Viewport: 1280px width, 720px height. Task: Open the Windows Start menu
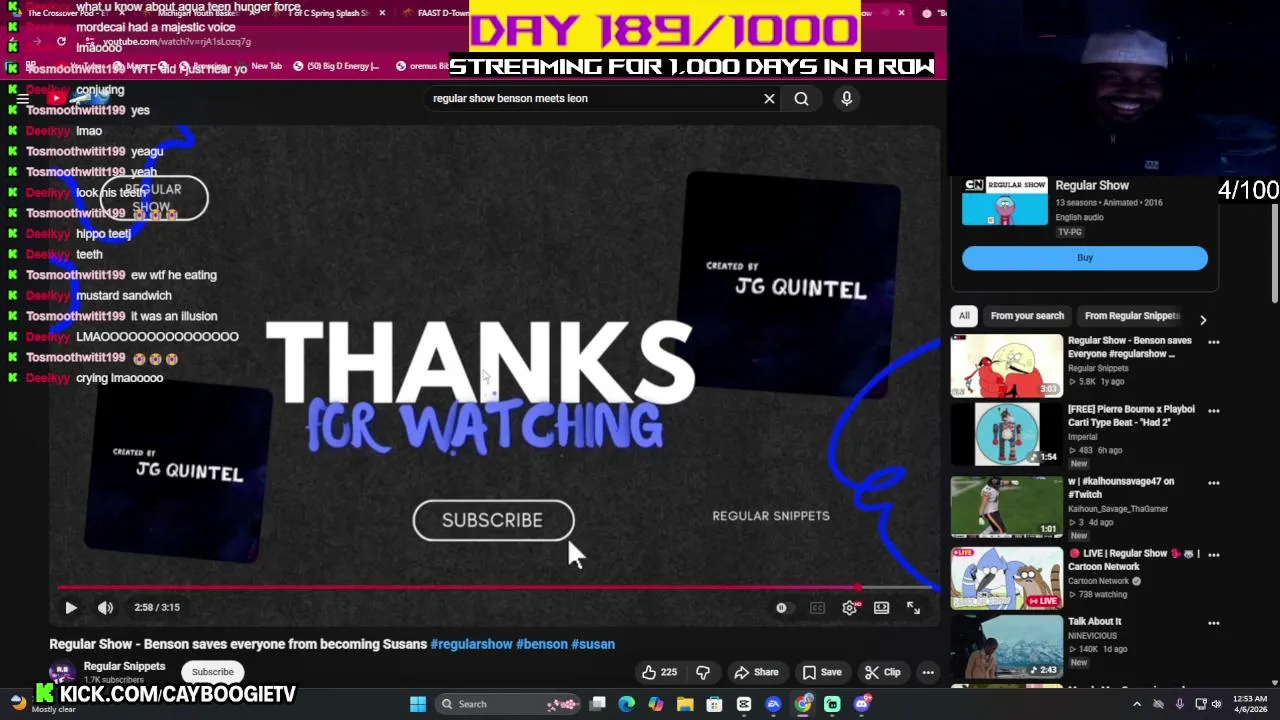(418, 704)
